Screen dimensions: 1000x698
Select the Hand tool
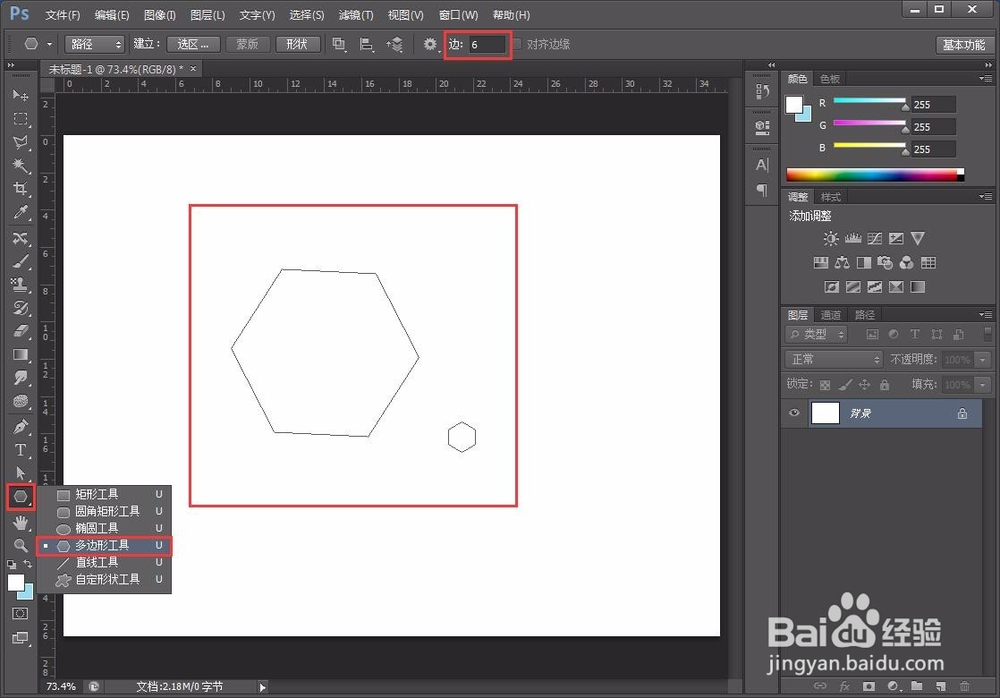(x=20, y=523)
